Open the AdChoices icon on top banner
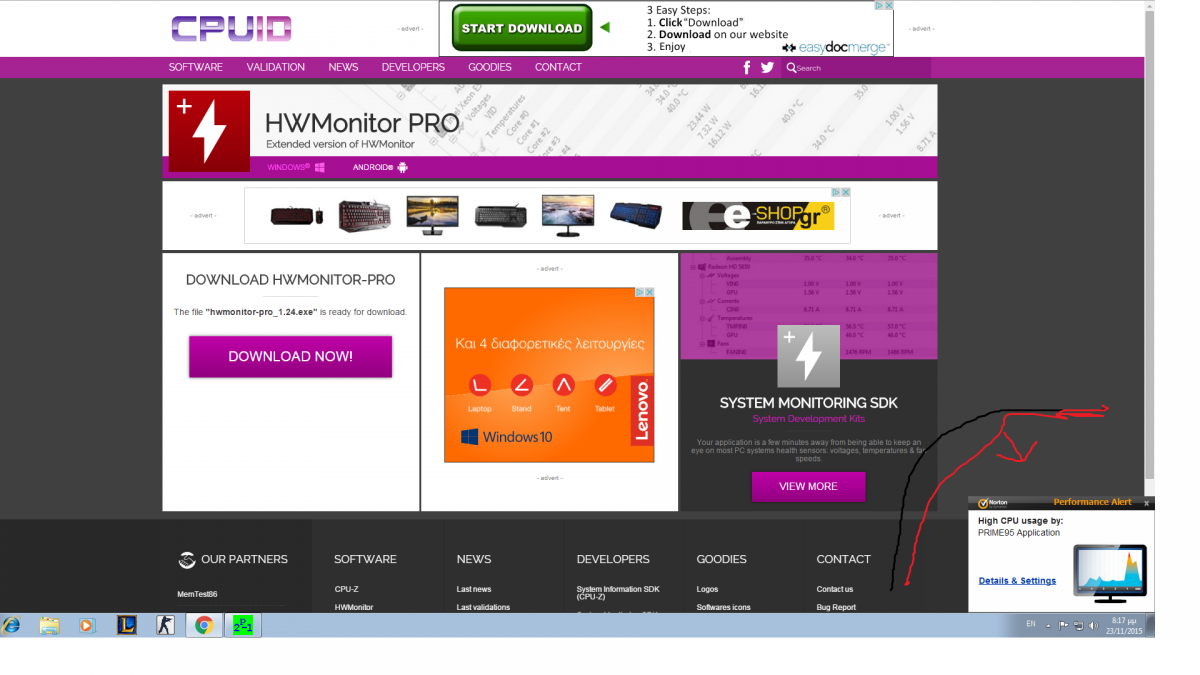 click(x=879, y=6)
